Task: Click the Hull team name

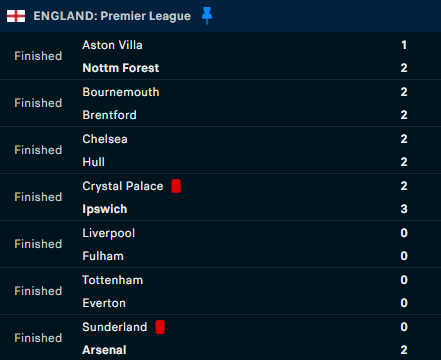Action: tap(93, 162)
